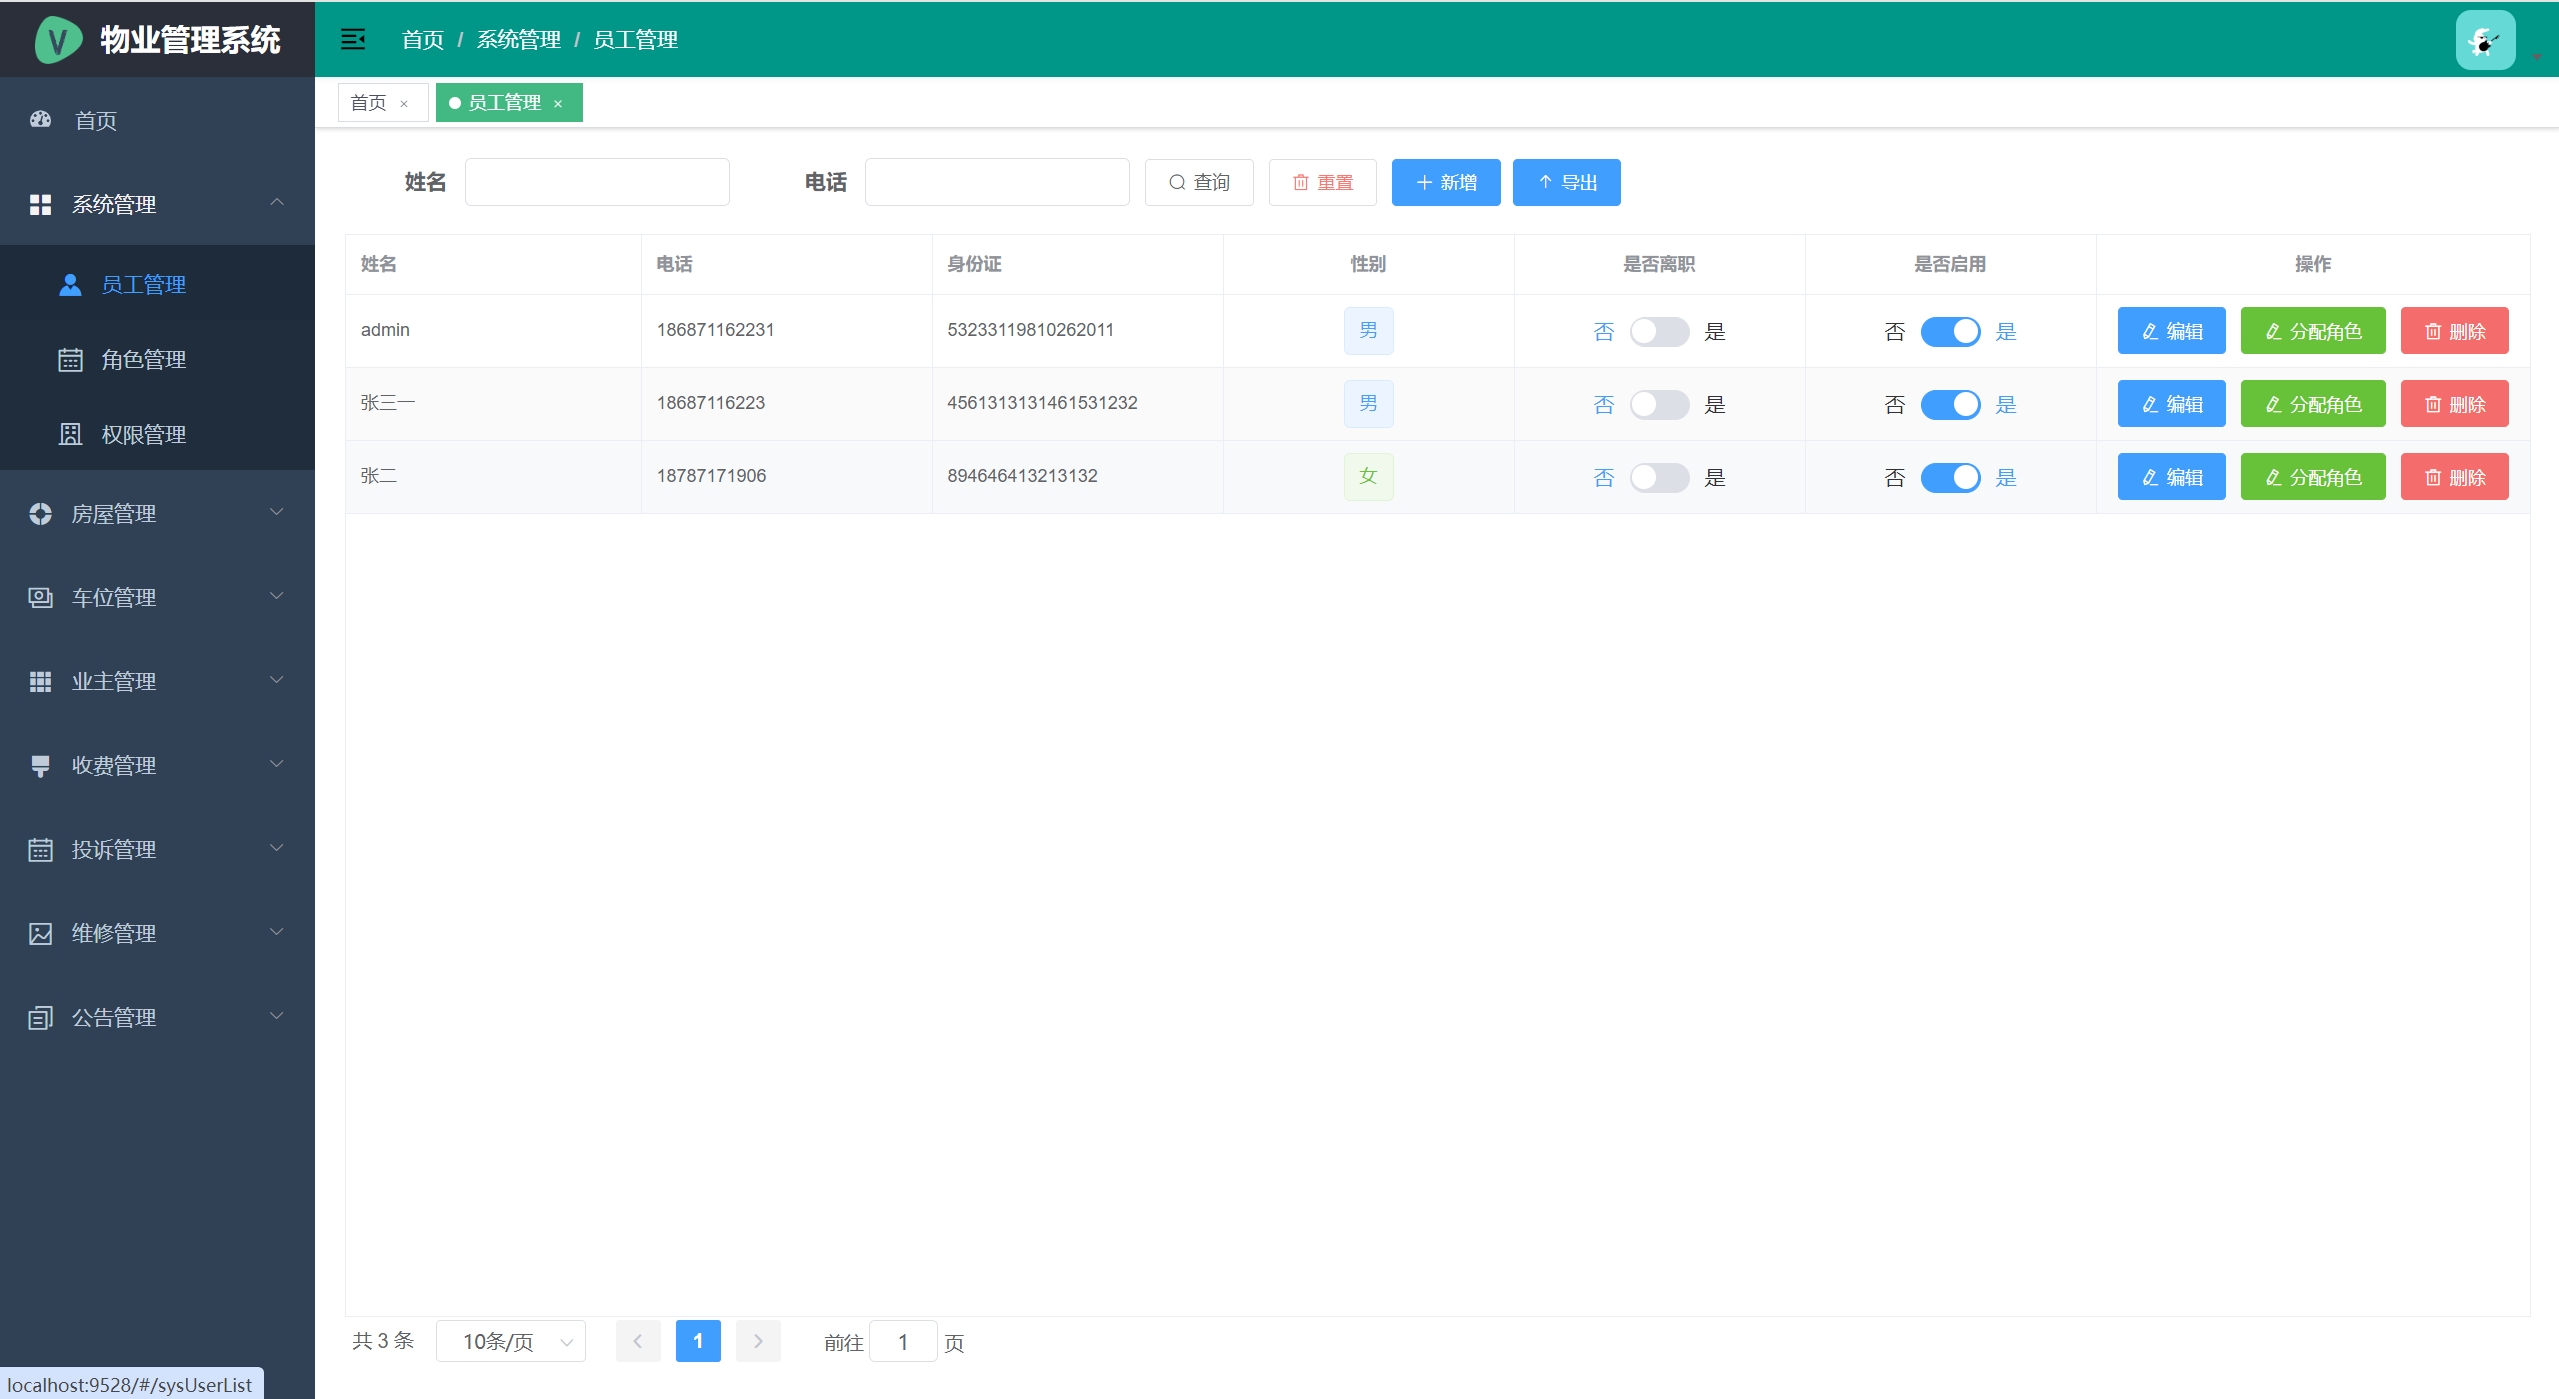
Task: Click 分配角色 button for admin row
Action: [x=2312, y=332]
